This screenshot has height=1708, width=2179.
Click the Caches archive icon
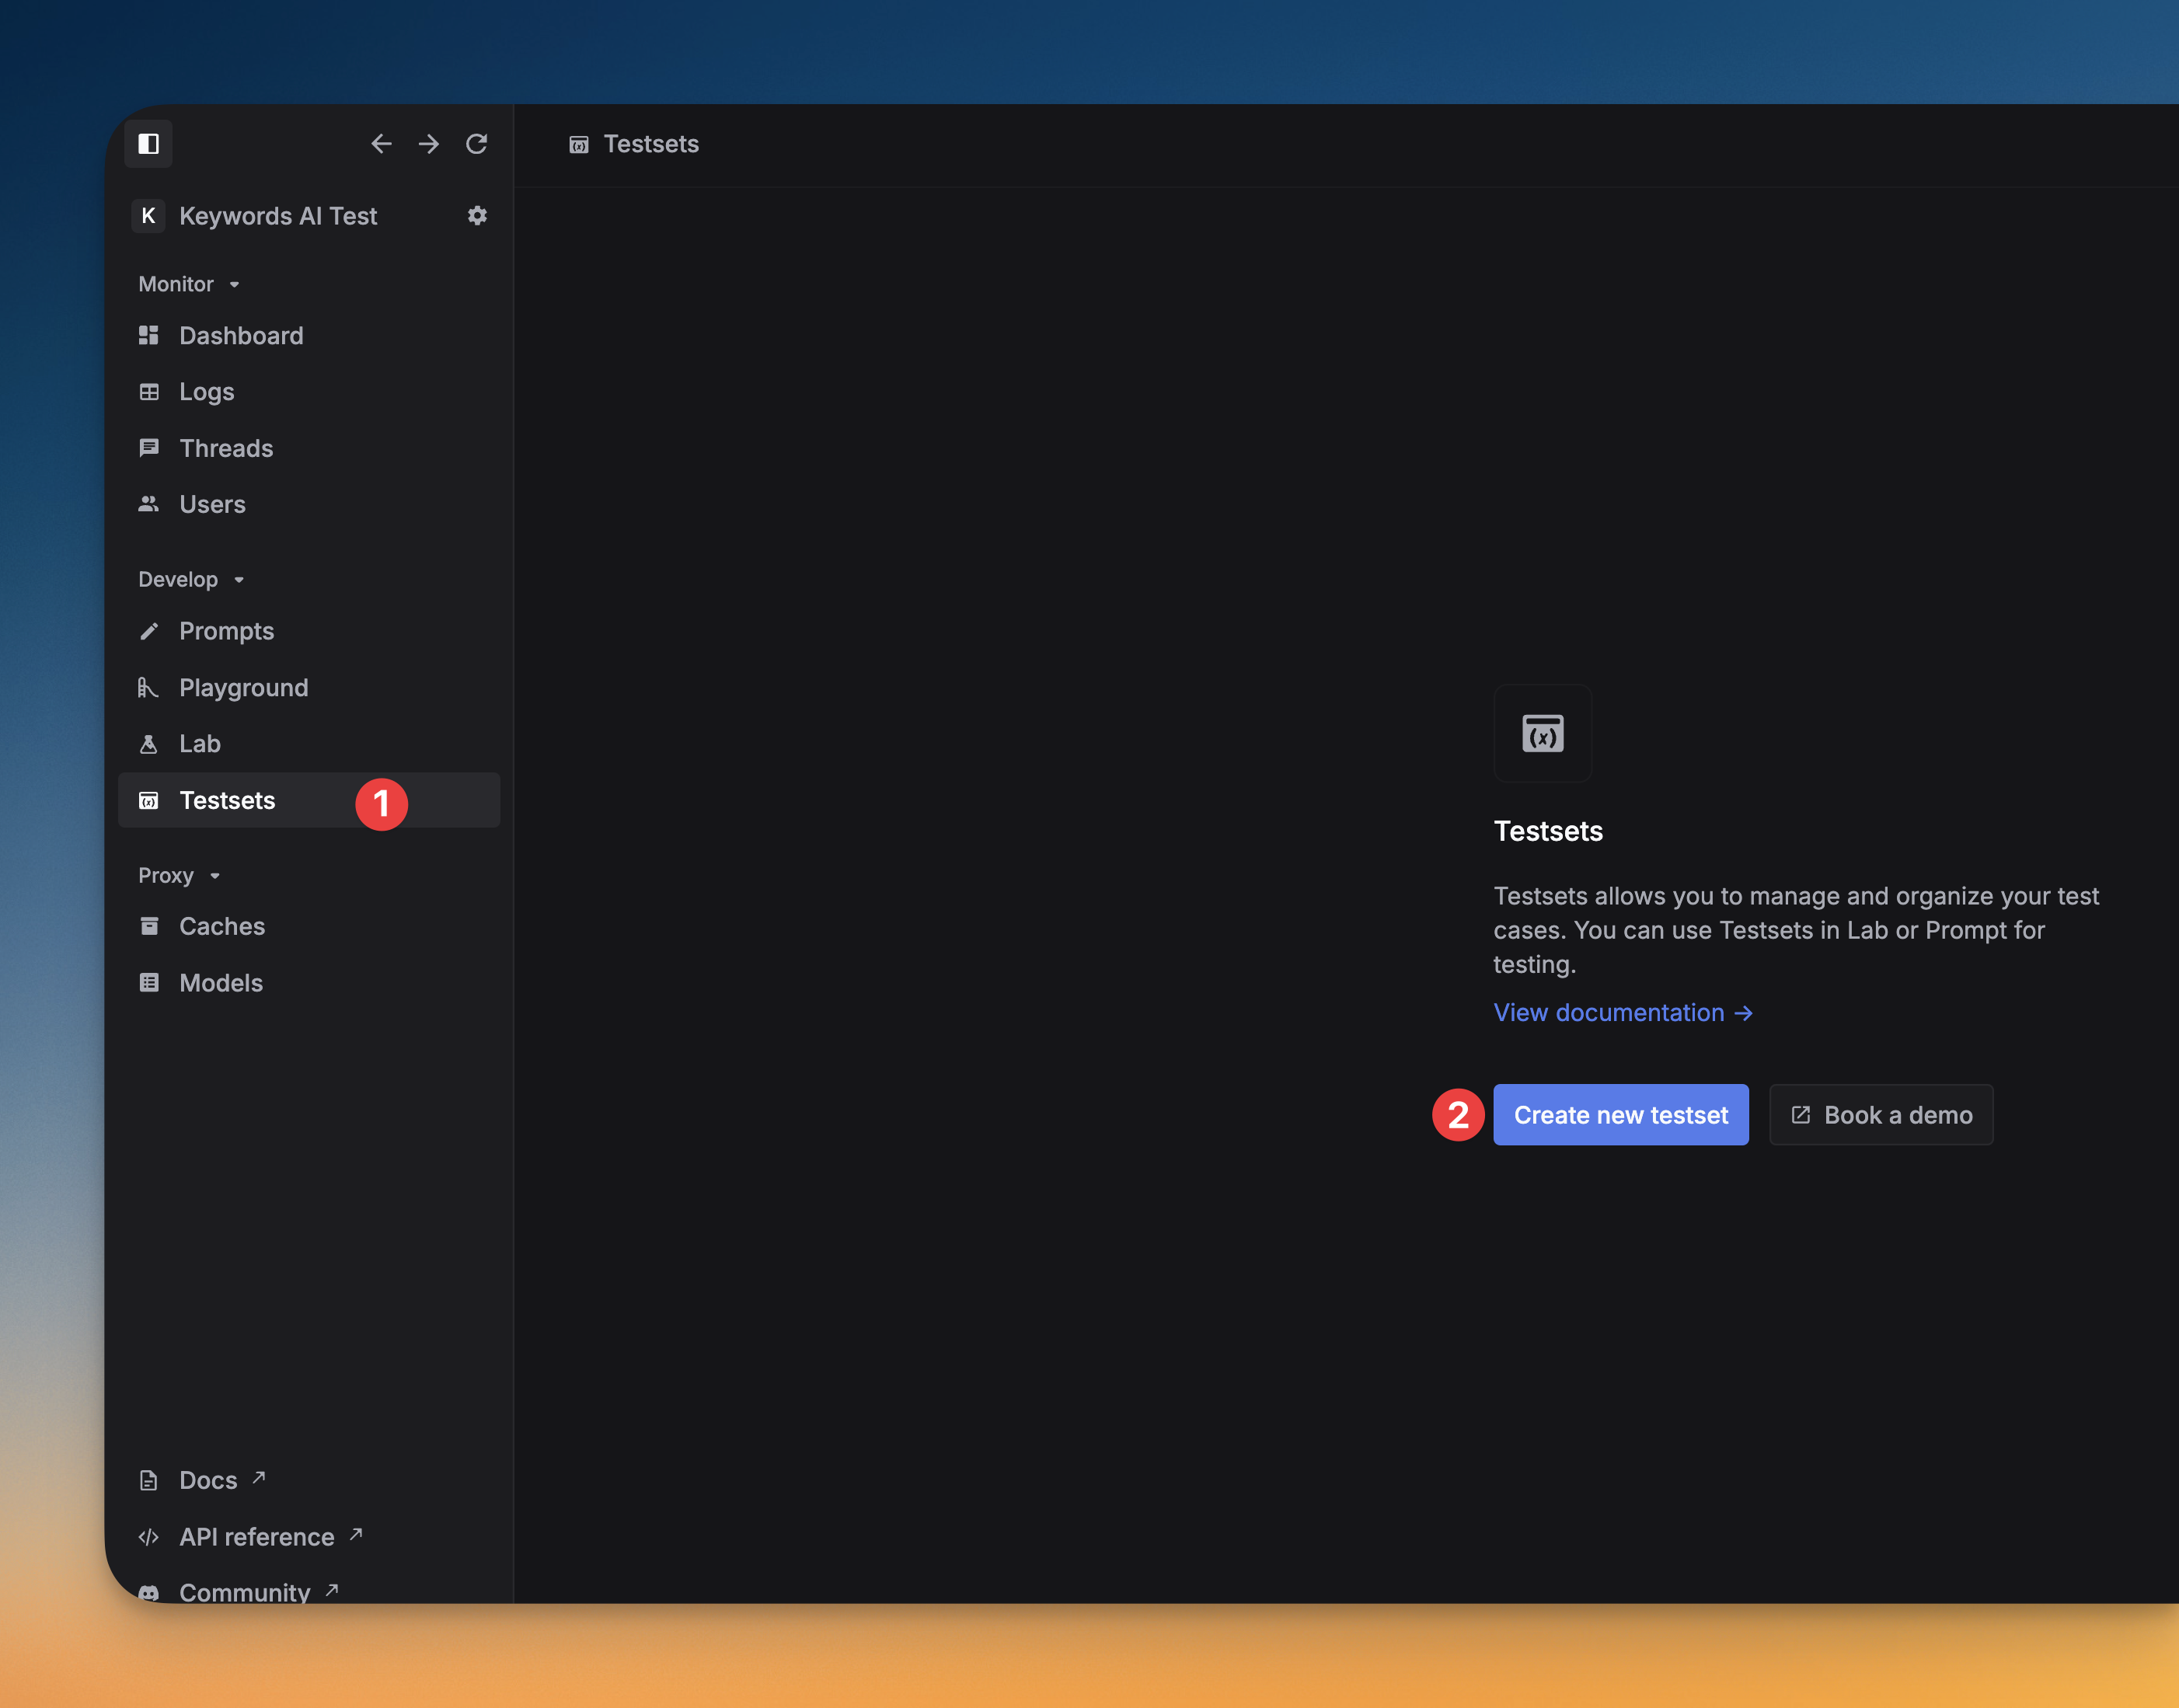click(x=149, y=926)
